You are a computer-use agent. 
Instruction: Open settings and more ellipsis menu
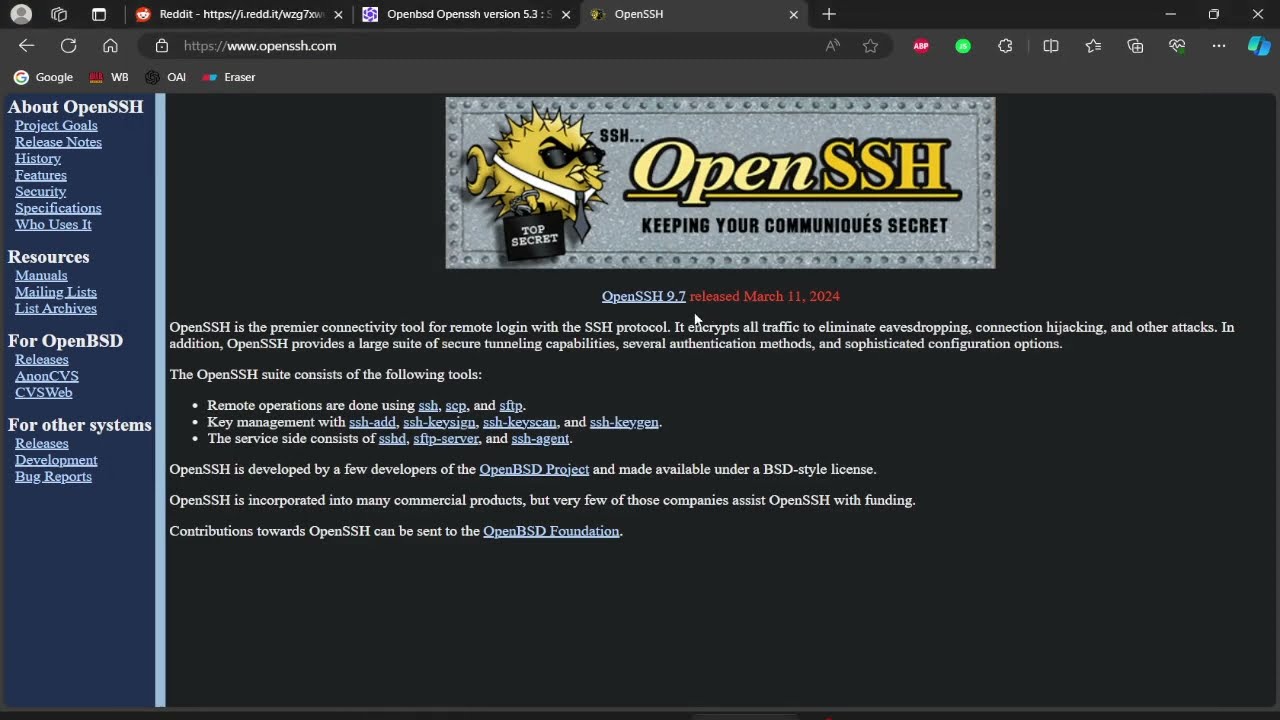pos(1218,46)
